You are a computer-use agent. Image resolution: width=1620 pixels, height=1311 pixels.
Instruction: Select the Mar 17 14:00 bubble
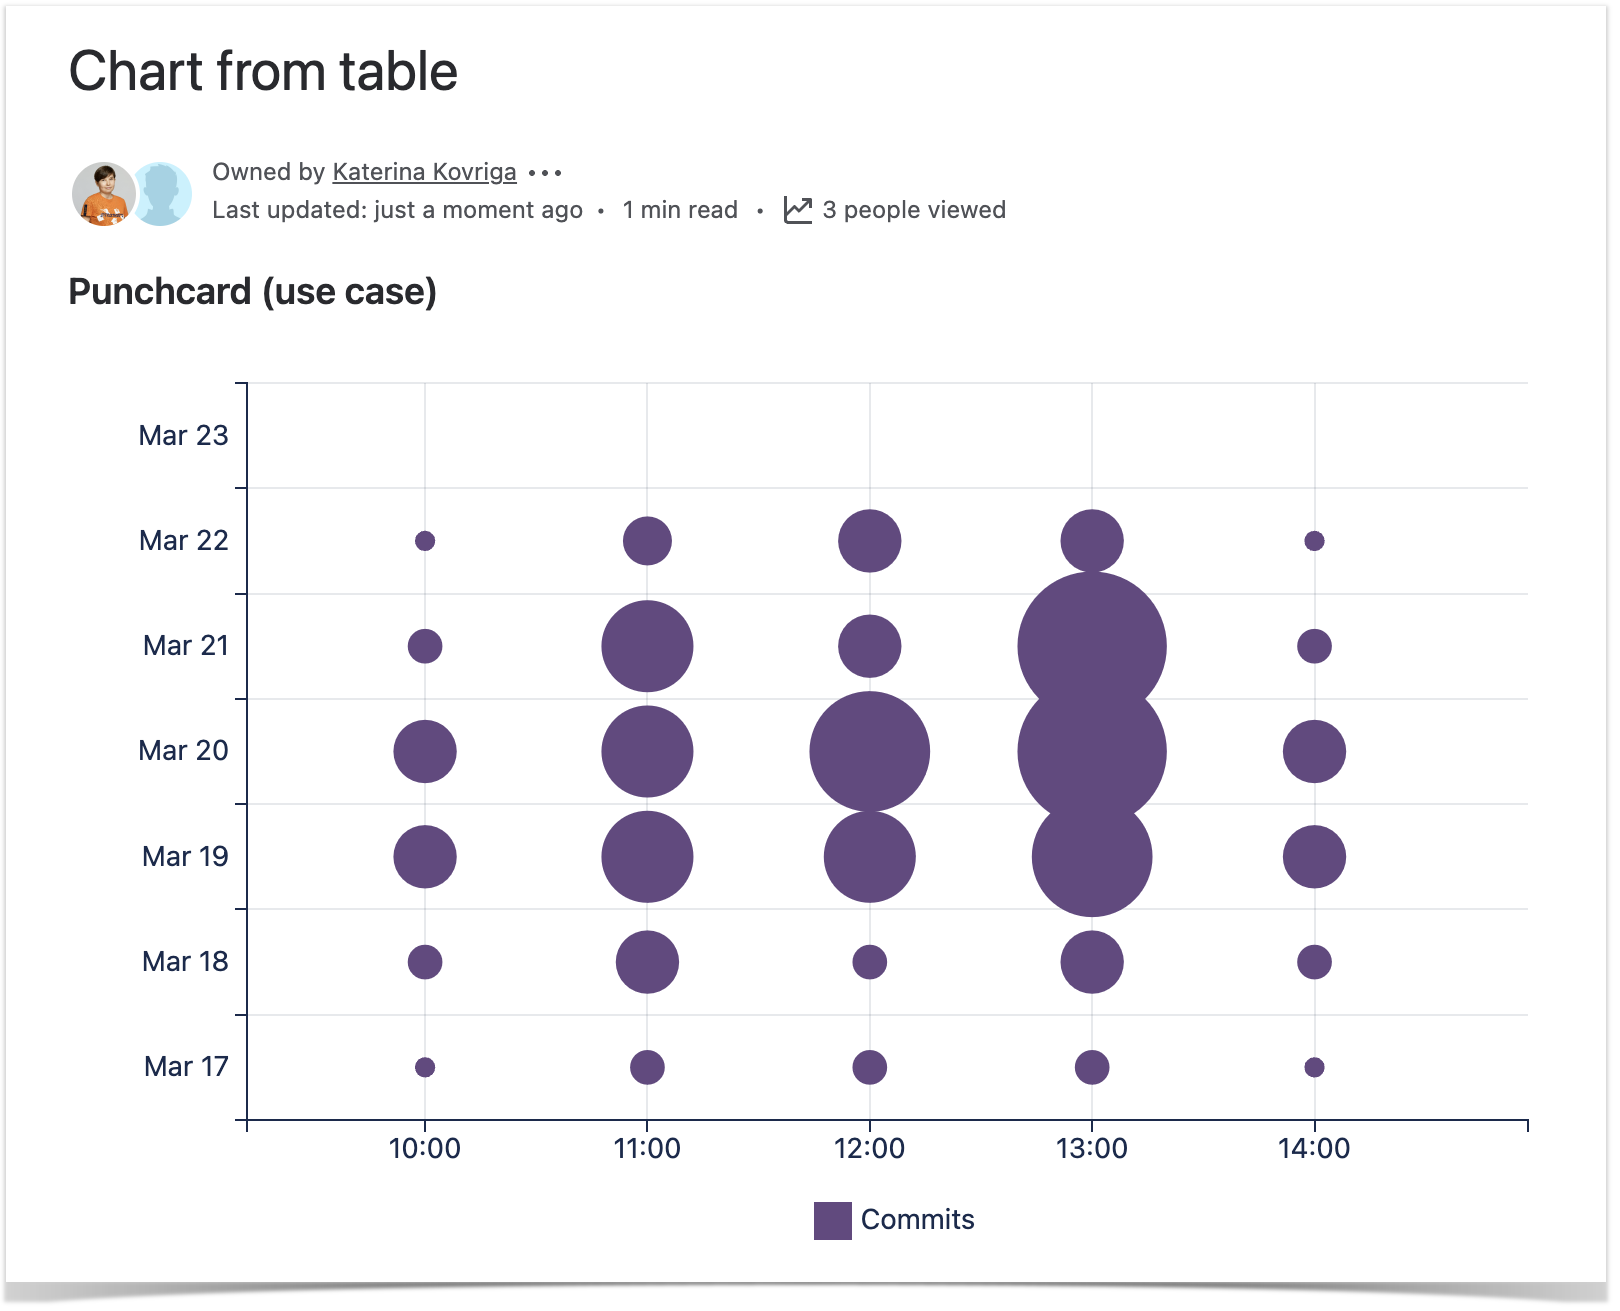[x=1314, y=1067]
